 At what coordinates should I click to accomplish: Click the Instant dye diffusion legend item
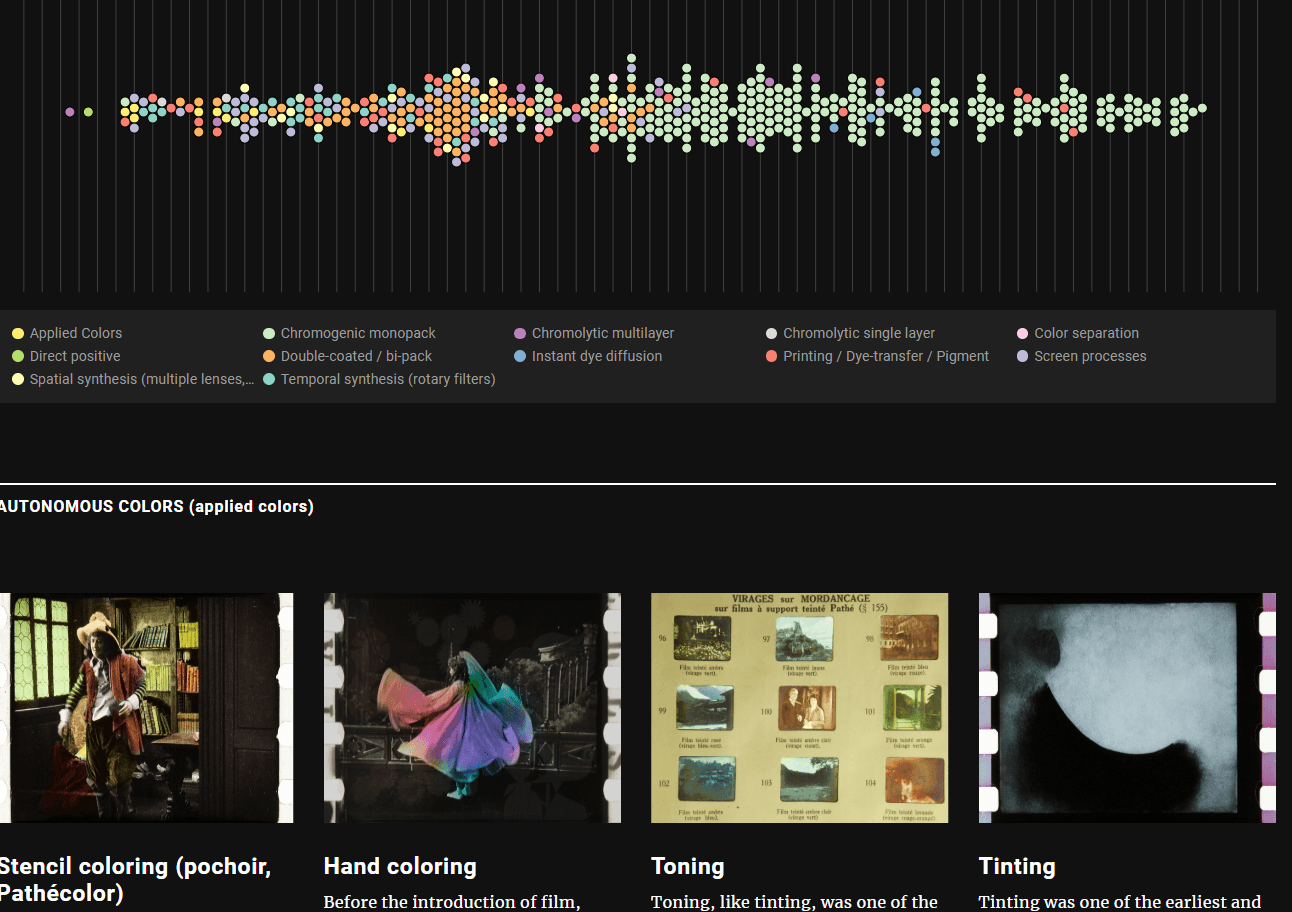(587, 356)
